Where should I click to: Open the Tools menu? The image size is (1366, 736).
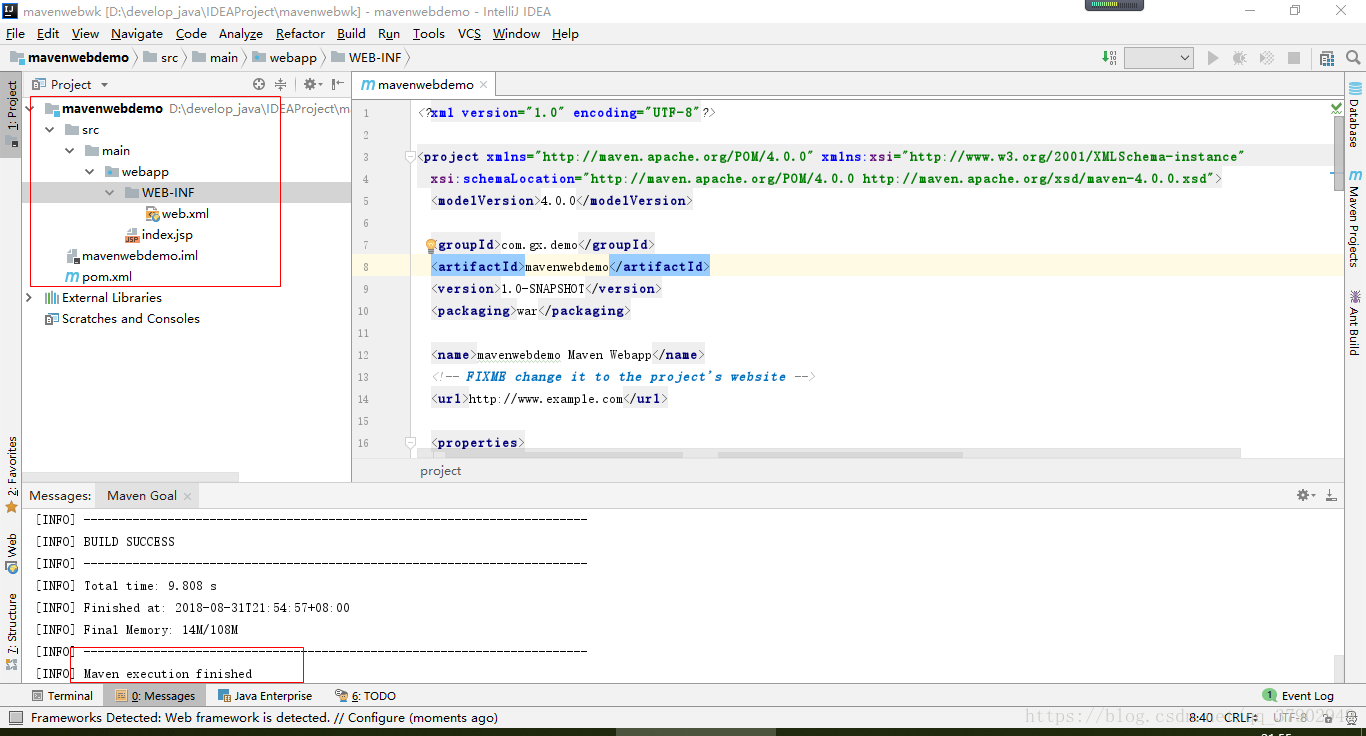429,33
